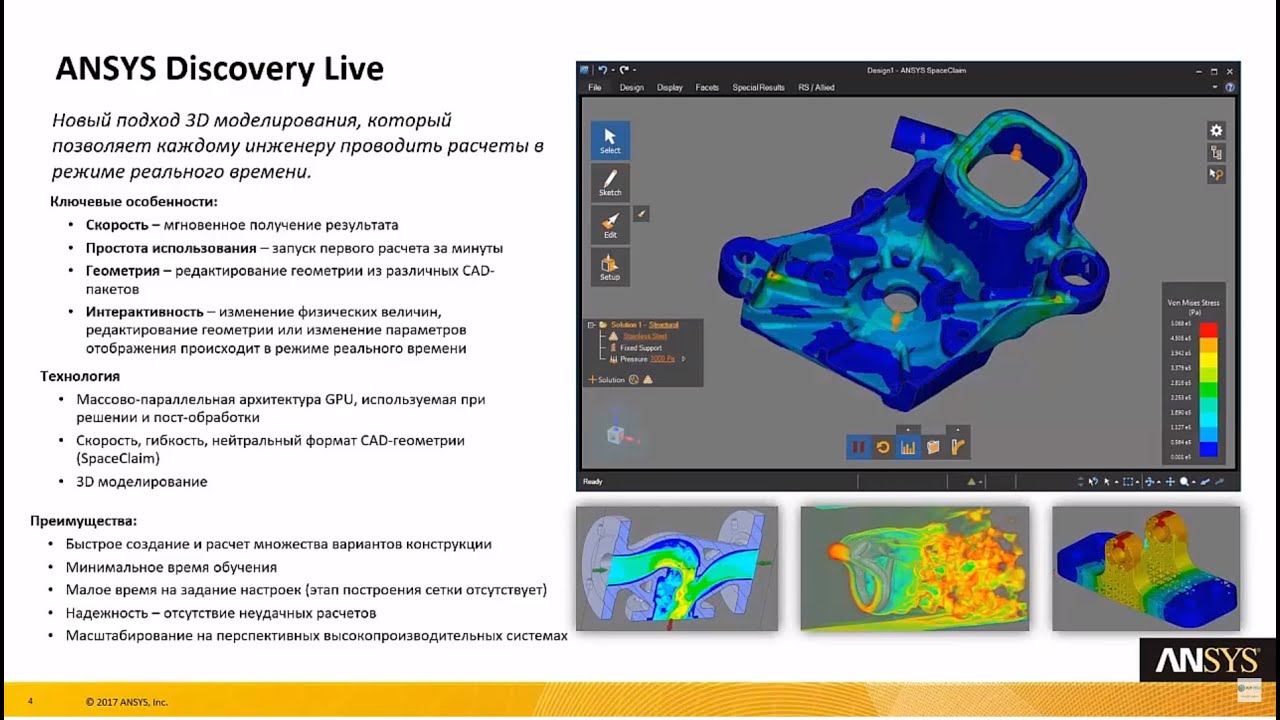Select the Fixed Support tree item
The width and height of the screenshot is (1280, 720).
click(x=642, y=347)
